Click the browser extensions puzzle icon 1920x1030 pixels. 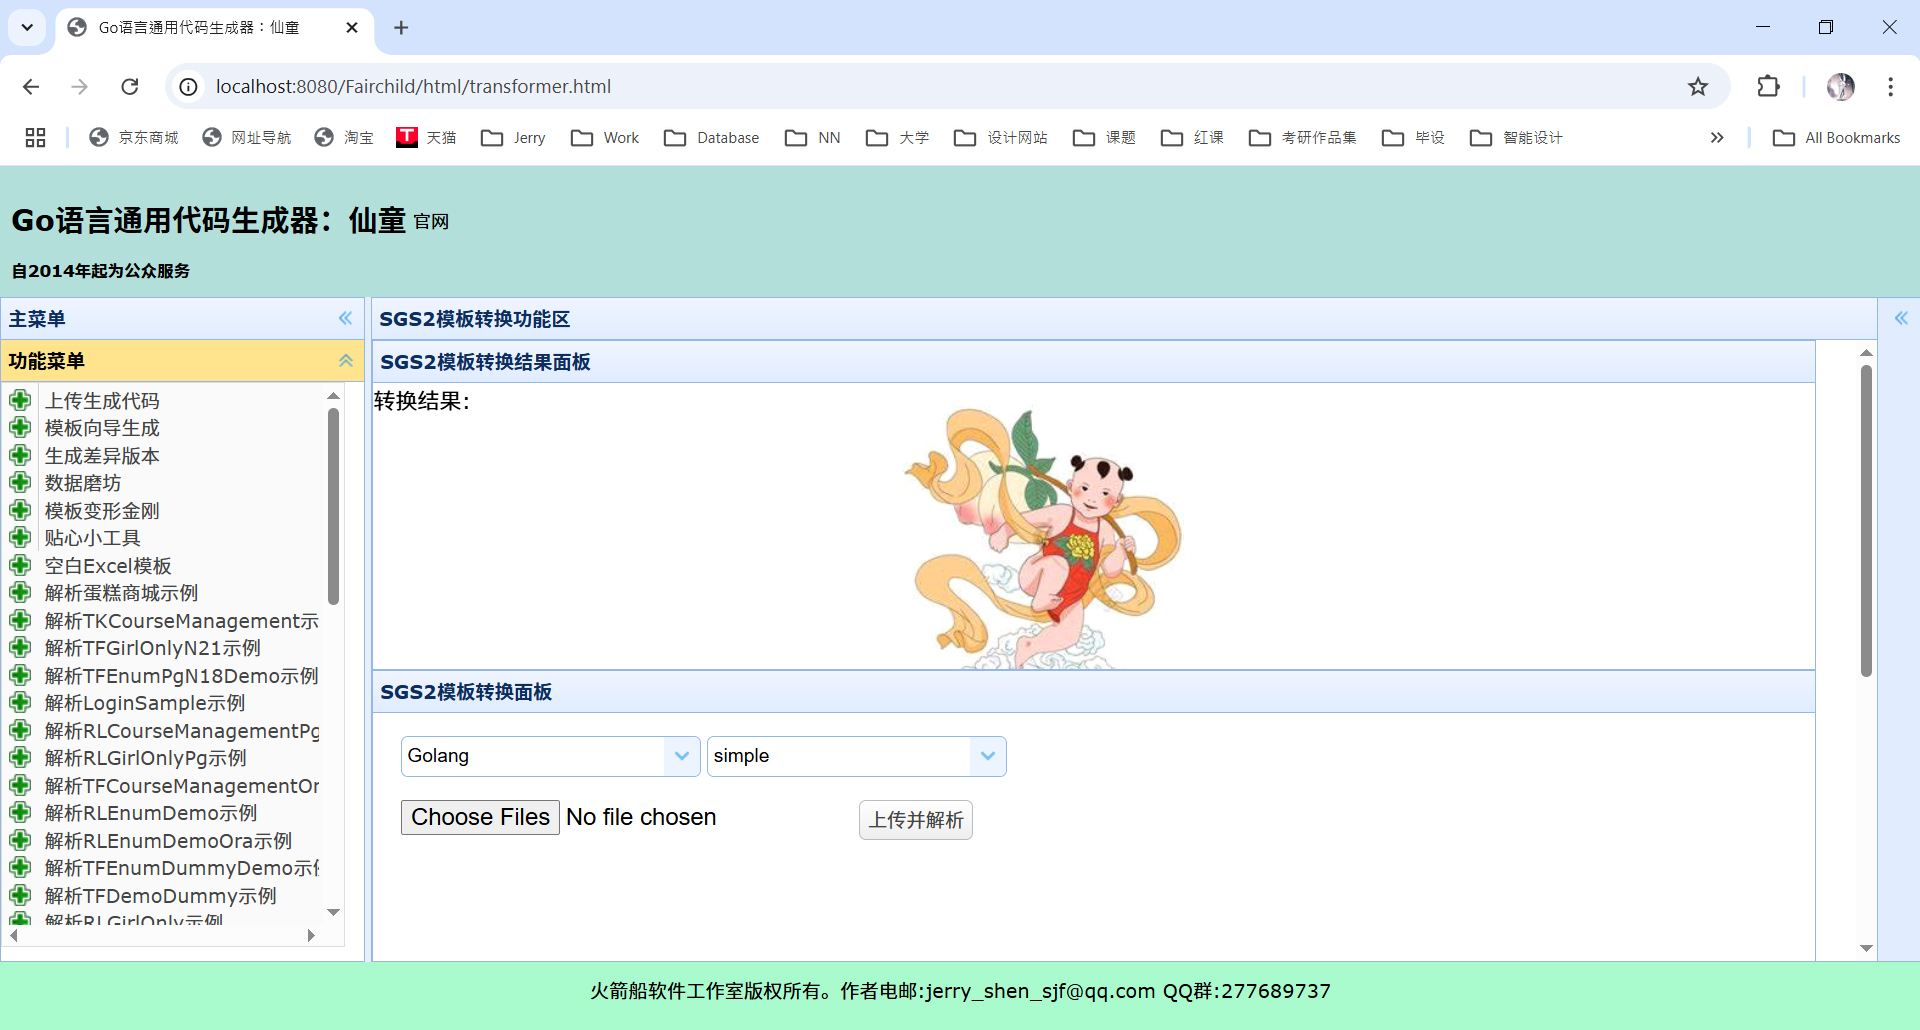(x=1768, y=87)
